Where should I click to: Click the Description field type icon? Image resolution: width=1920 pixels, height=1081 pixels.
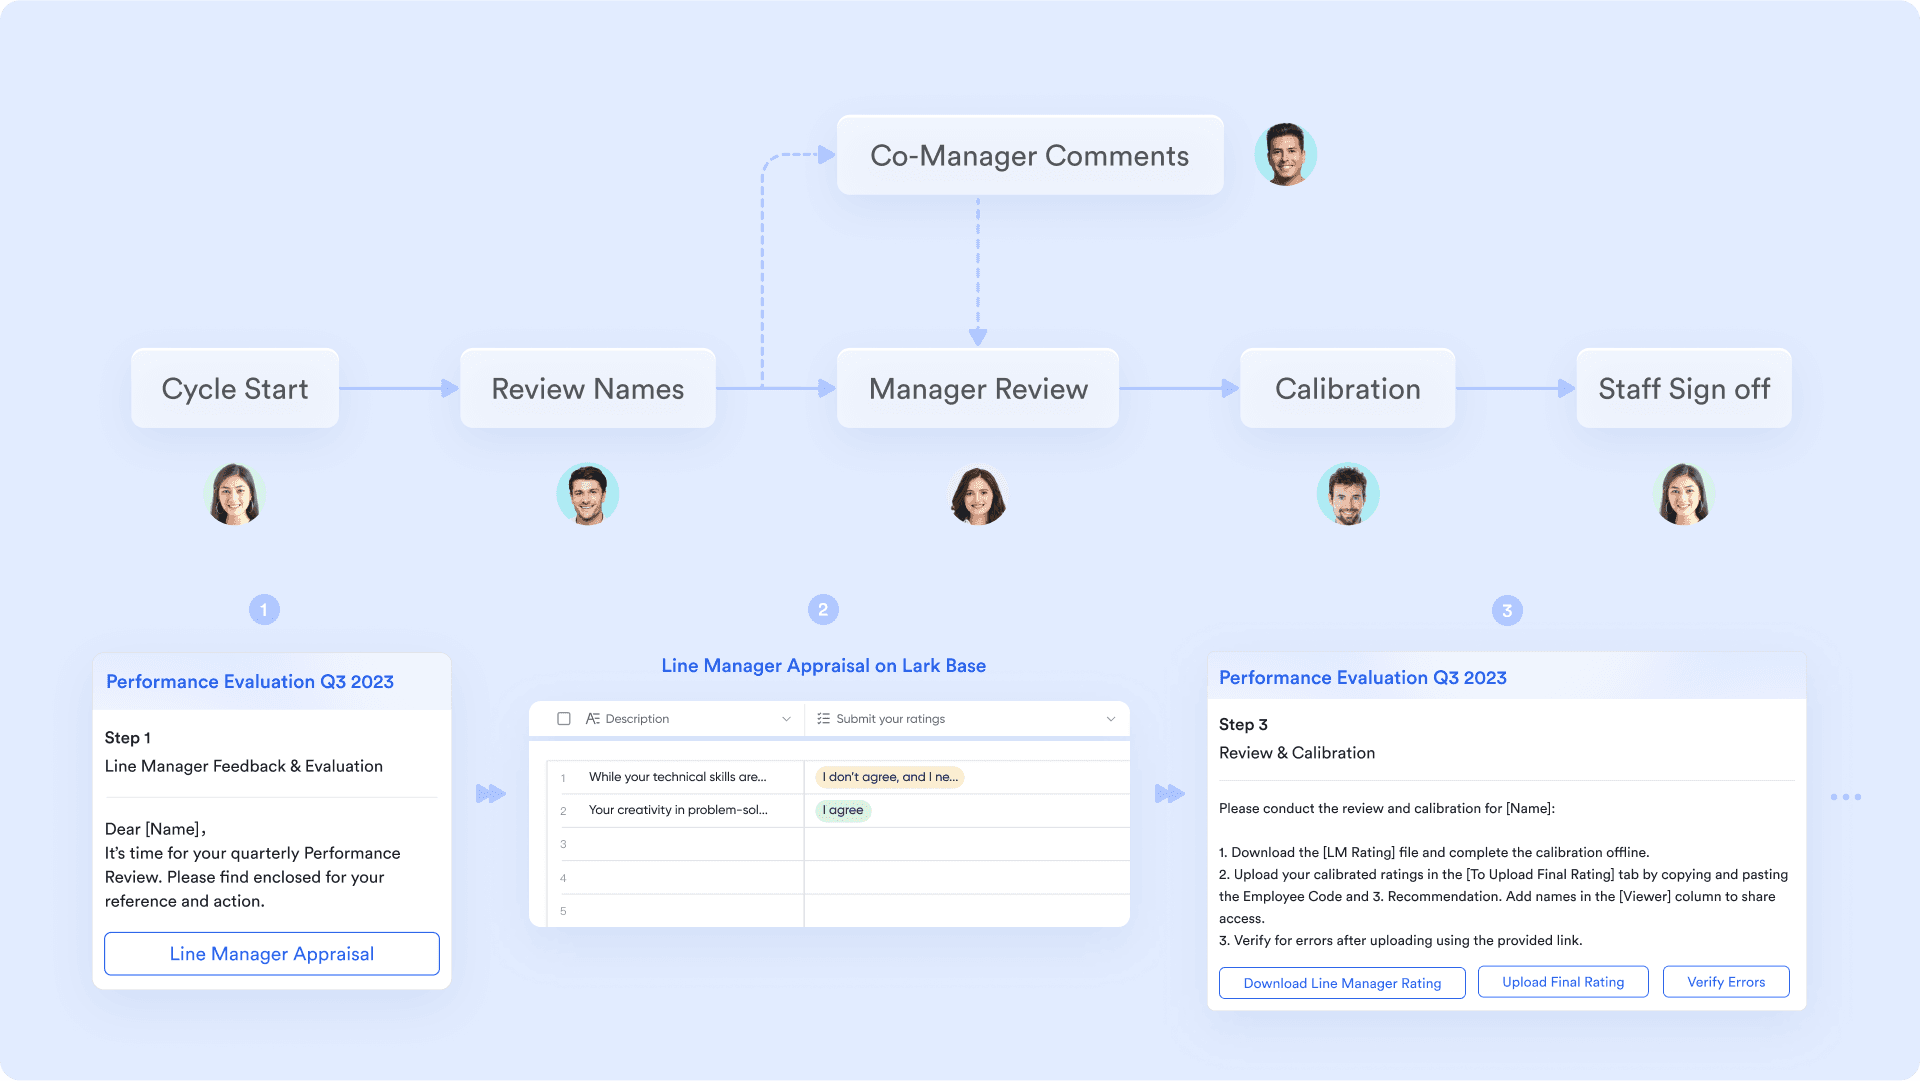click(x=594, y=718)
